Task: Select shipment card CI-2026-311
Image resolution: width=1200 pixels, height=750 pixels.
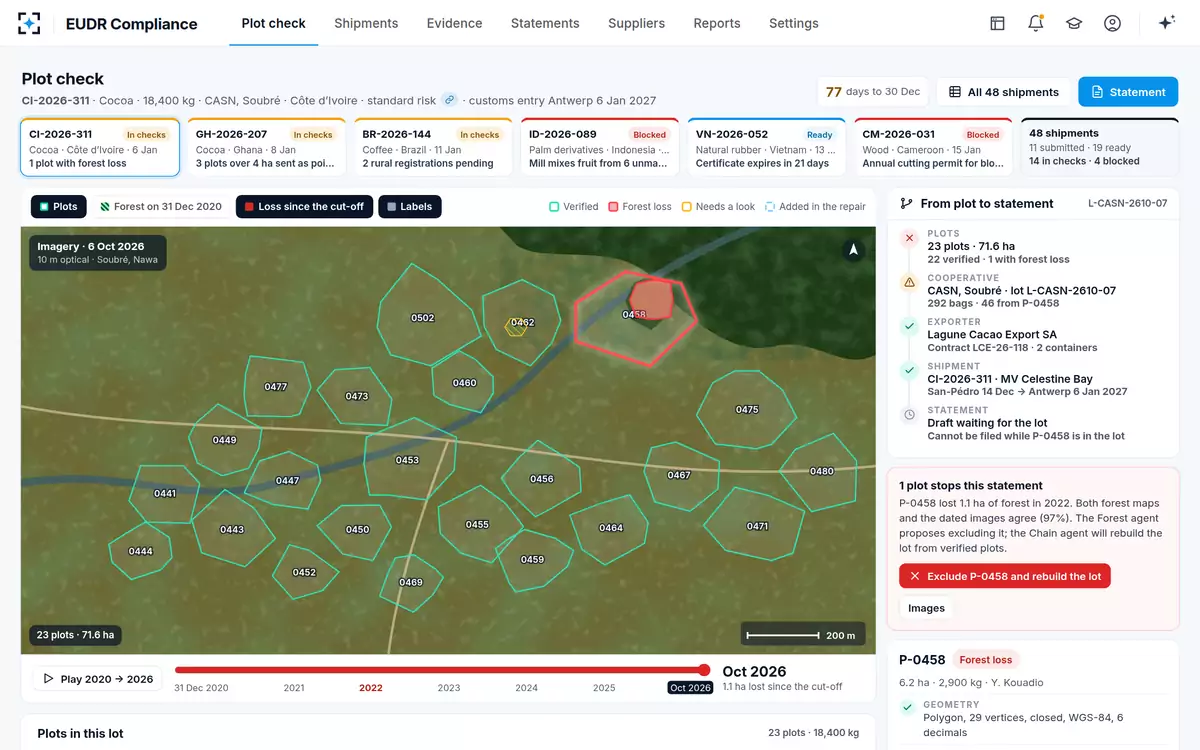Action: (x=100, y=147)
